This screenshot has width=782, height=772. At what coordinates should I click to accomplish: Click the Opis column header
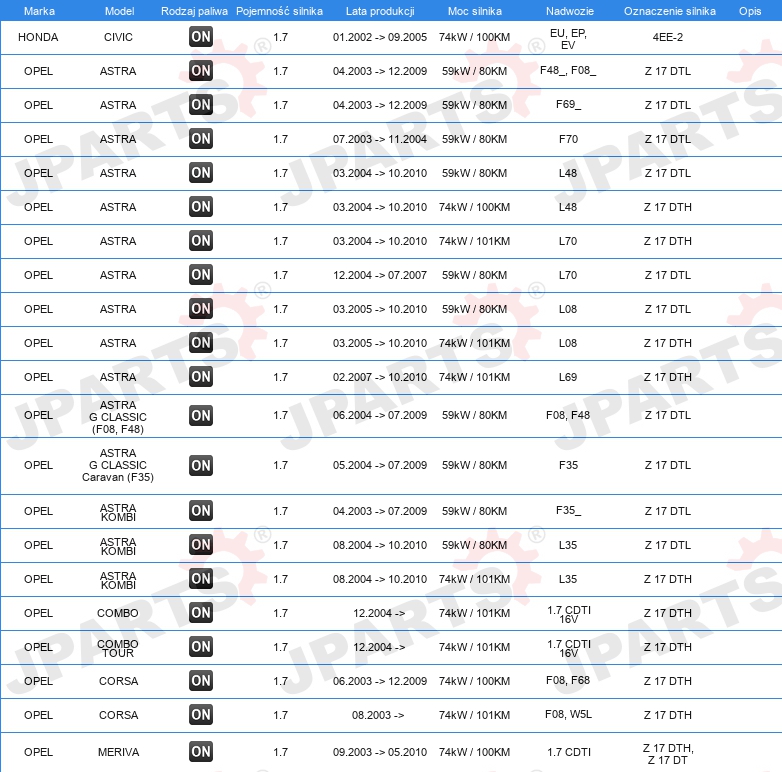point(750,11)
